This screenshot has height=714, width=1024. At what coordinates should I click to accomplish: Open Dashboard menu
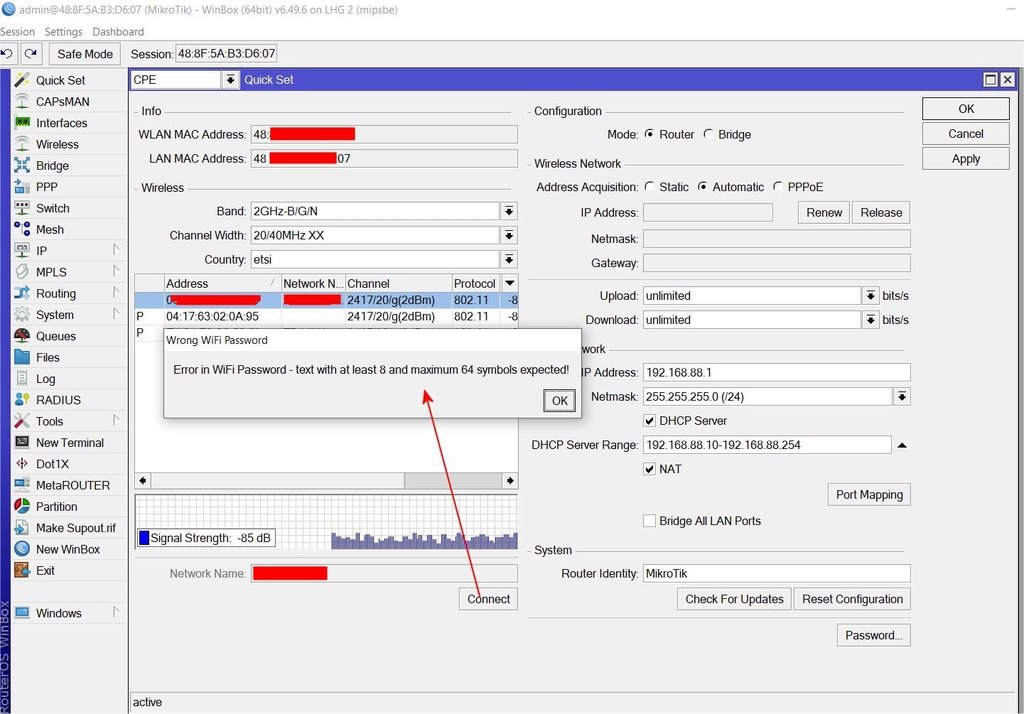[x=118, y=31]
